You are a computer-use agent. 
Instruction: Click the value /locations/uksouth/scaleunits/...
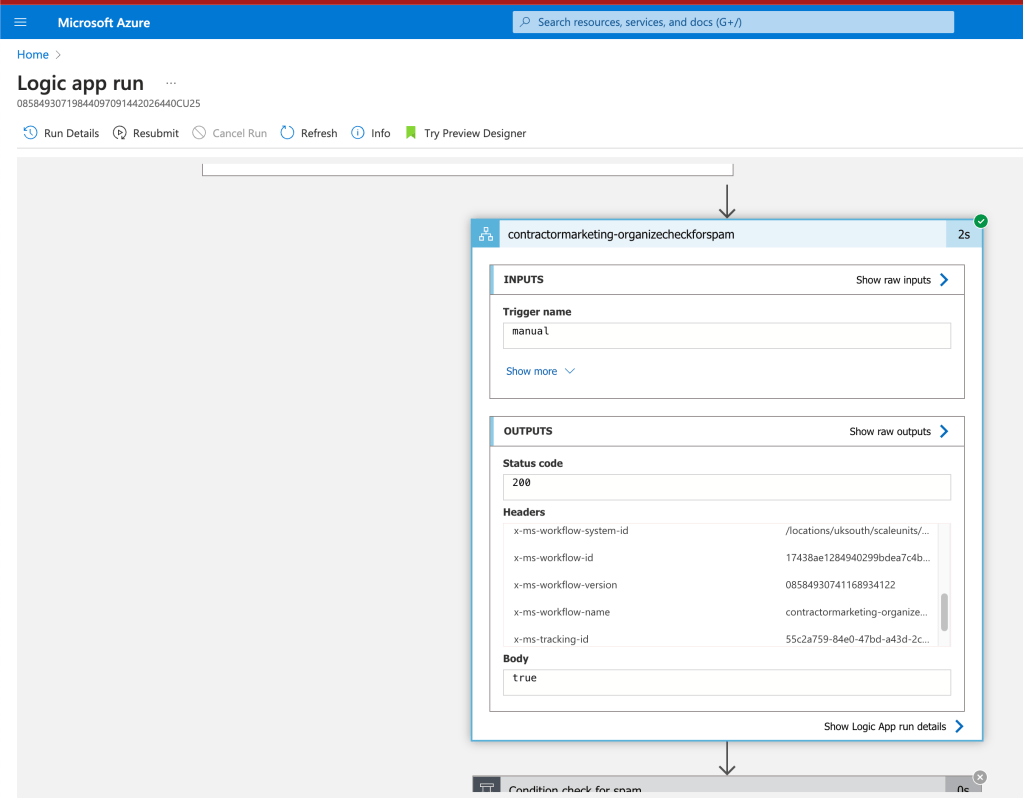[x=857, y=531]
